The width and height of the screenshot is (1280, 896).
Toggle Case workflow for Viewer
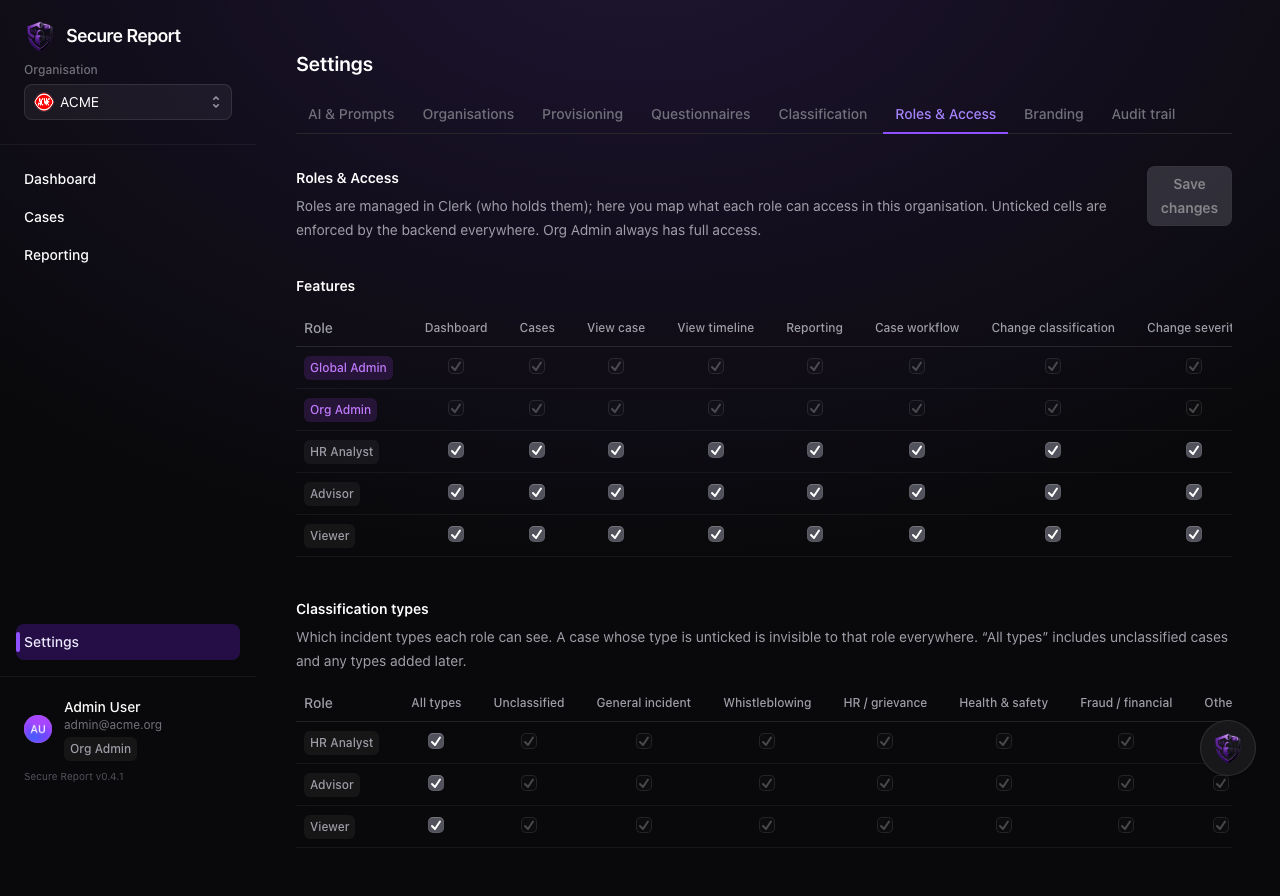[917, 534]
